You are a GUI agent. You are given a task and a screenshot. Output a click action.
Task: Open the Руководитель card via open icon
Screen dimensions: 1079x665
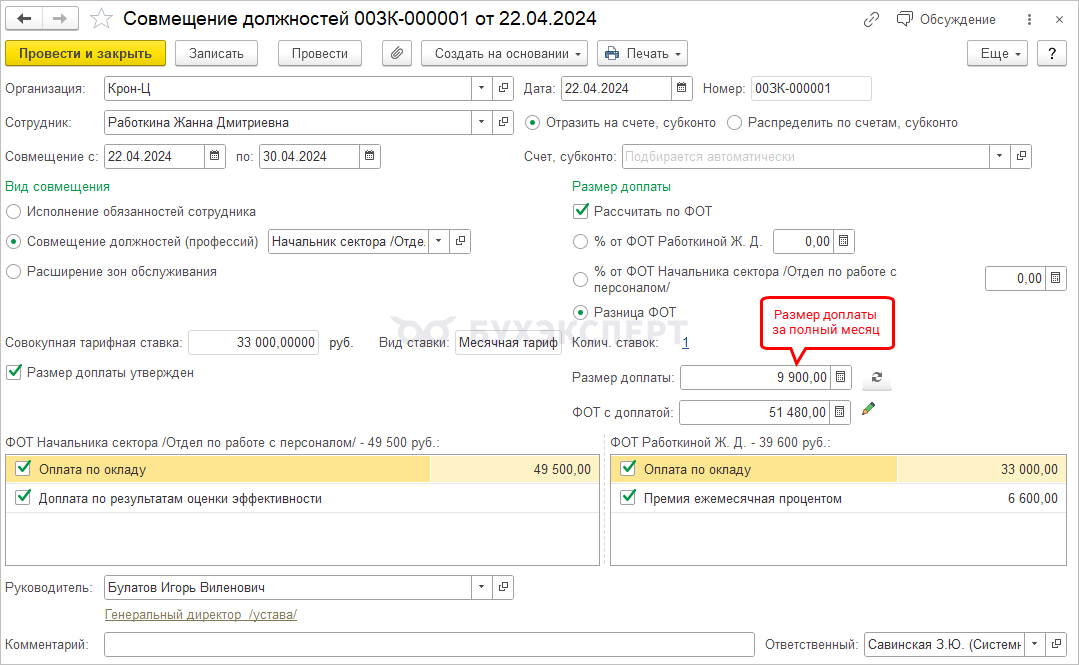click(x=503, y=587)
